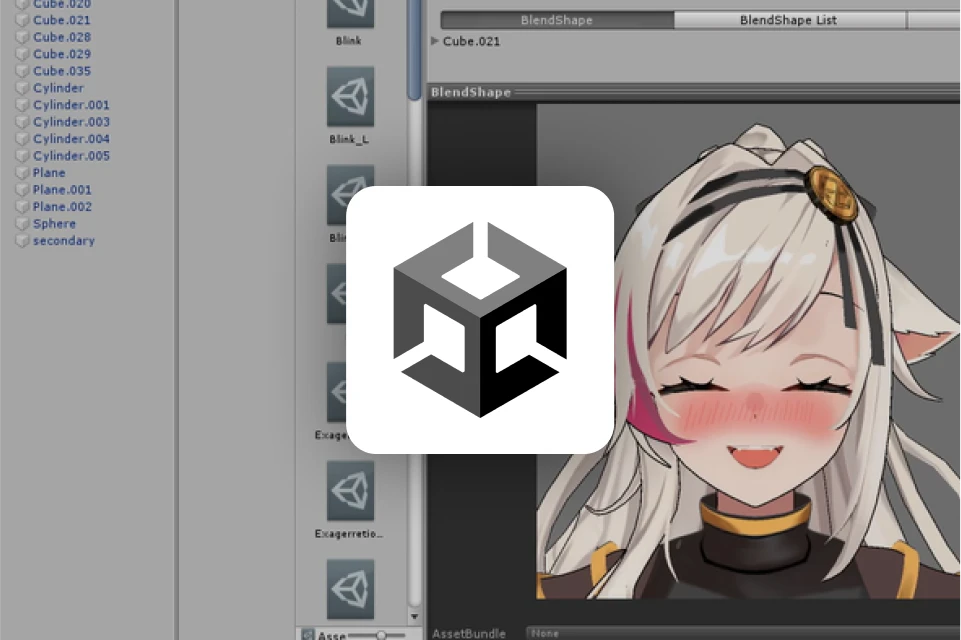Select Plane.002 in the list
Screen dimensions: 961x640
coord(61,207)
